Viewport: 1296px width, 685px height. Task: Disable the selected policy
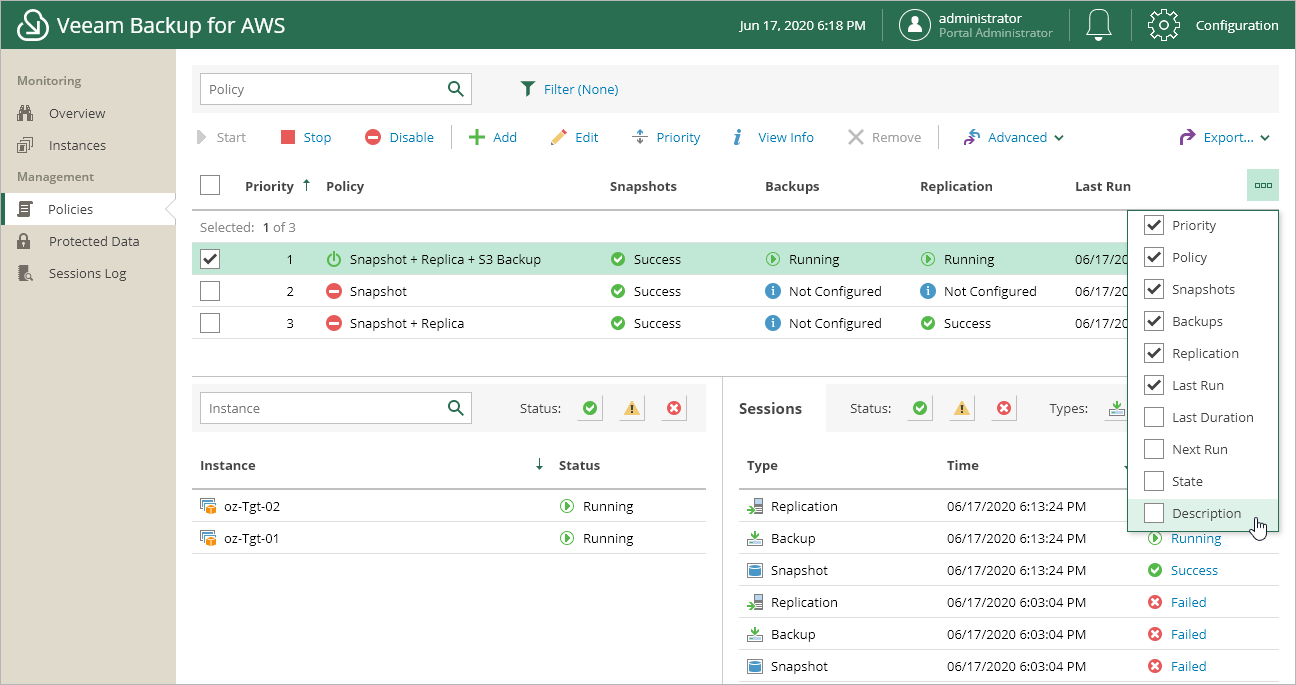[399, 137]
